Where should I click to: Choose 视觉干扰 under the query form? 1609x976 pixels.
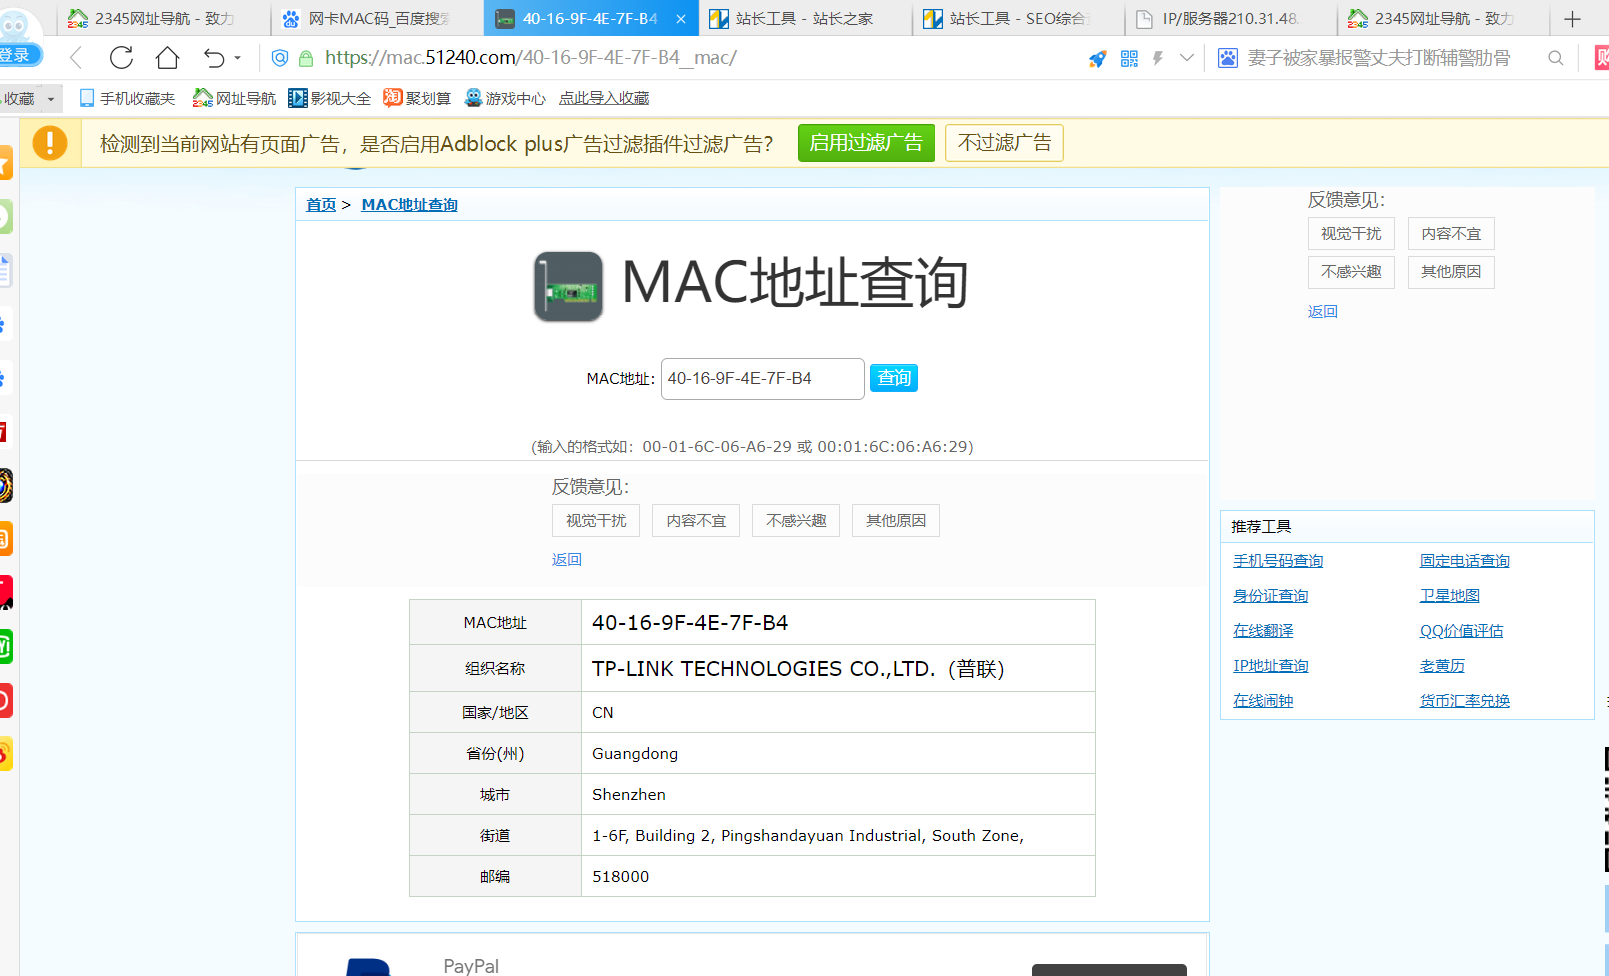(x=596, y=521)
